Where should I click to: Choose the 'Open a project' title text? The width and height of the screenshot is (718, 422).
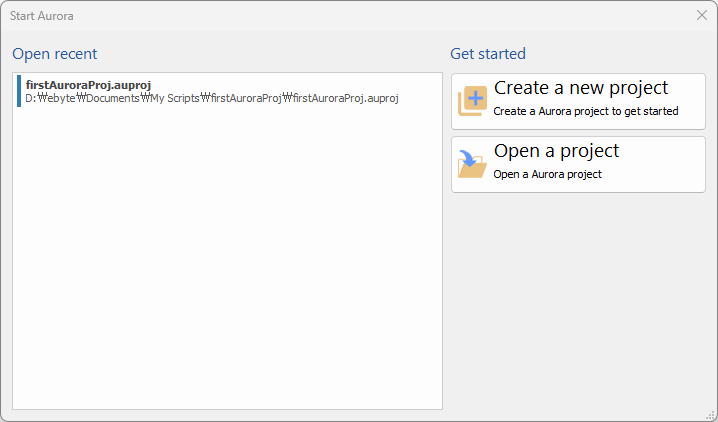pyautogui.click(x=556, y=151)
